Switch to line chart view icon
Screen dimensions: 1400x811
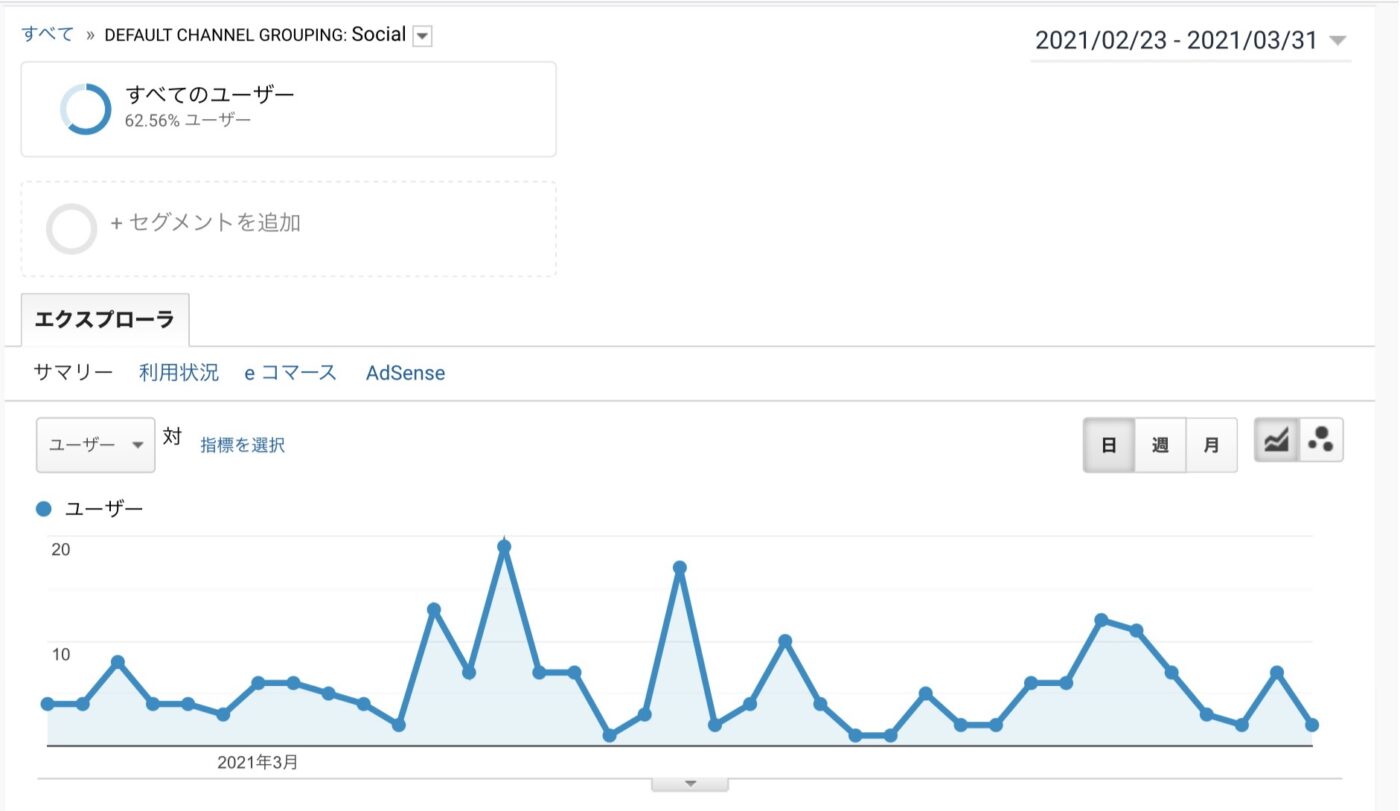[1277, 440]
